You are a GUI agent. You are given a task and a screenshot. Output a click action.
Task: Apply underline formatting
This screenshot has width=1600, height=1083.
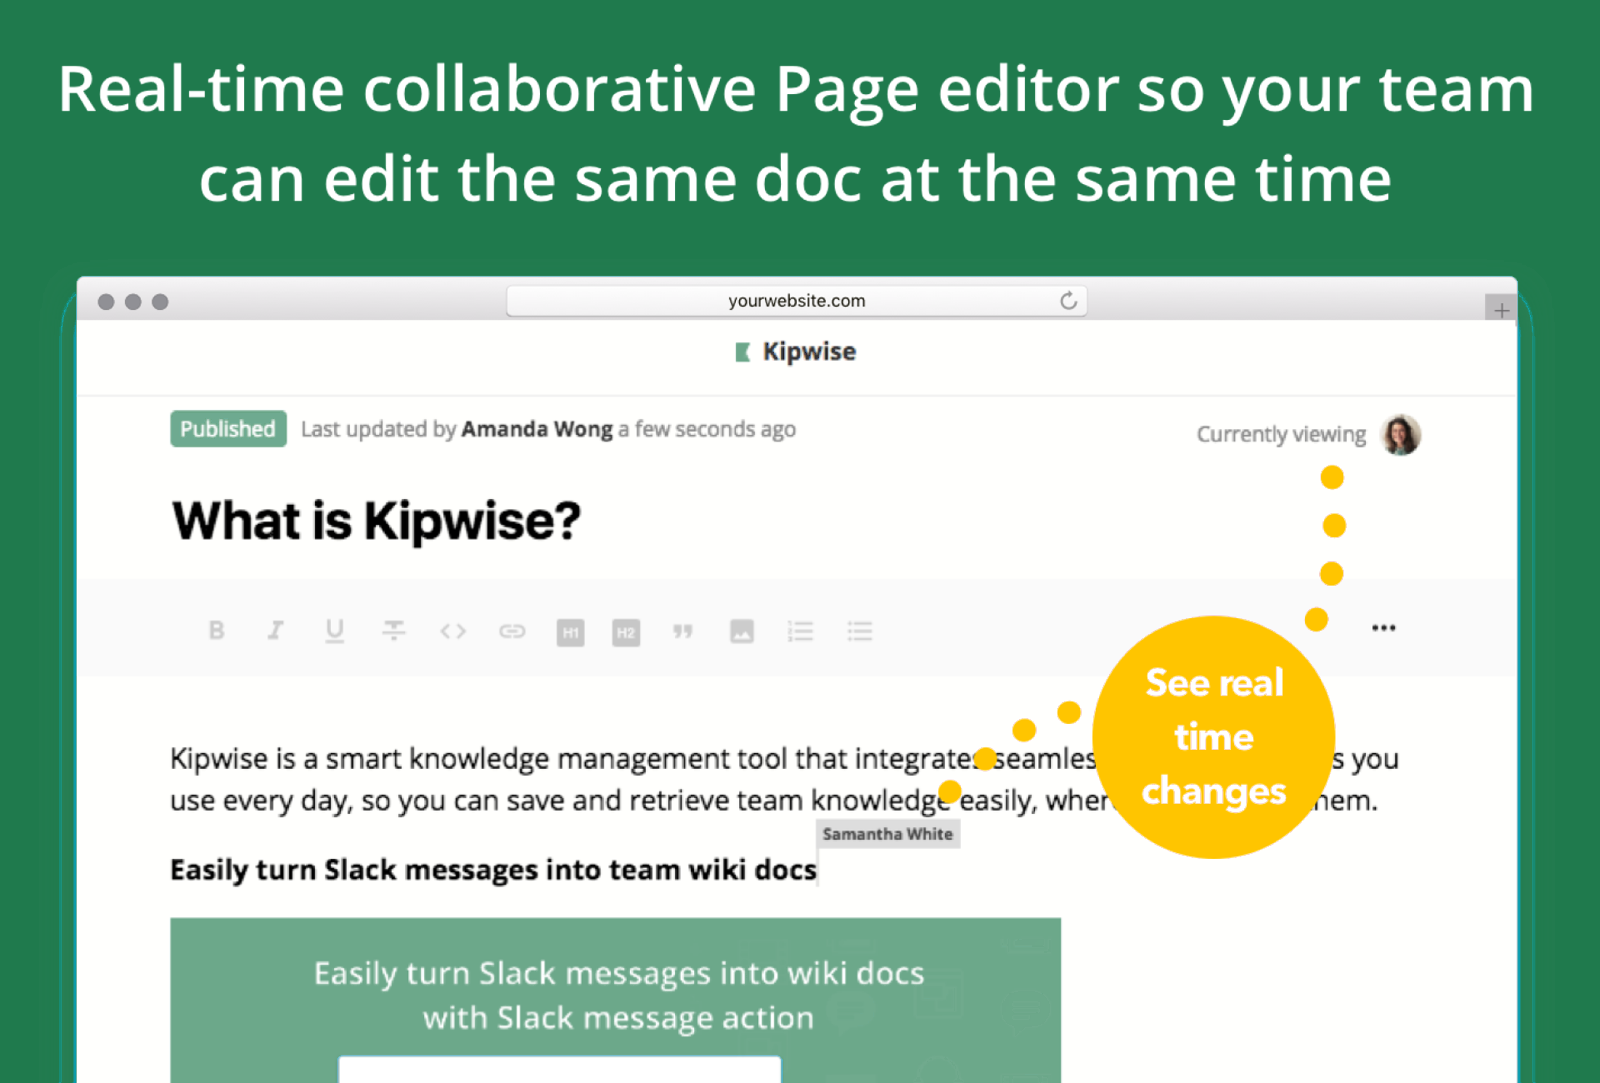pos(334,630)
